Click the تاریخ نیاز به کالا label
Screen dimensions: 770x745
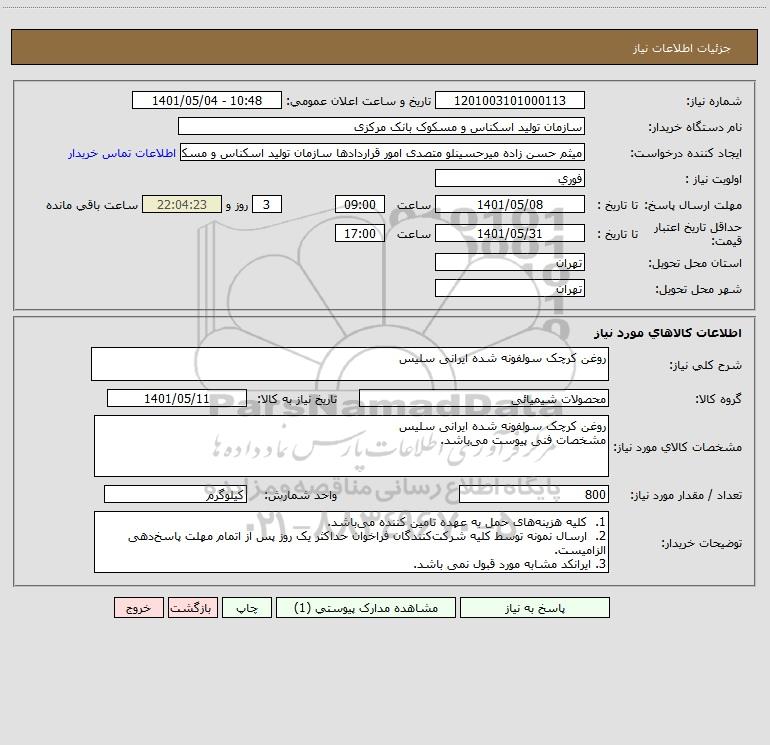(x=298, y=399)
